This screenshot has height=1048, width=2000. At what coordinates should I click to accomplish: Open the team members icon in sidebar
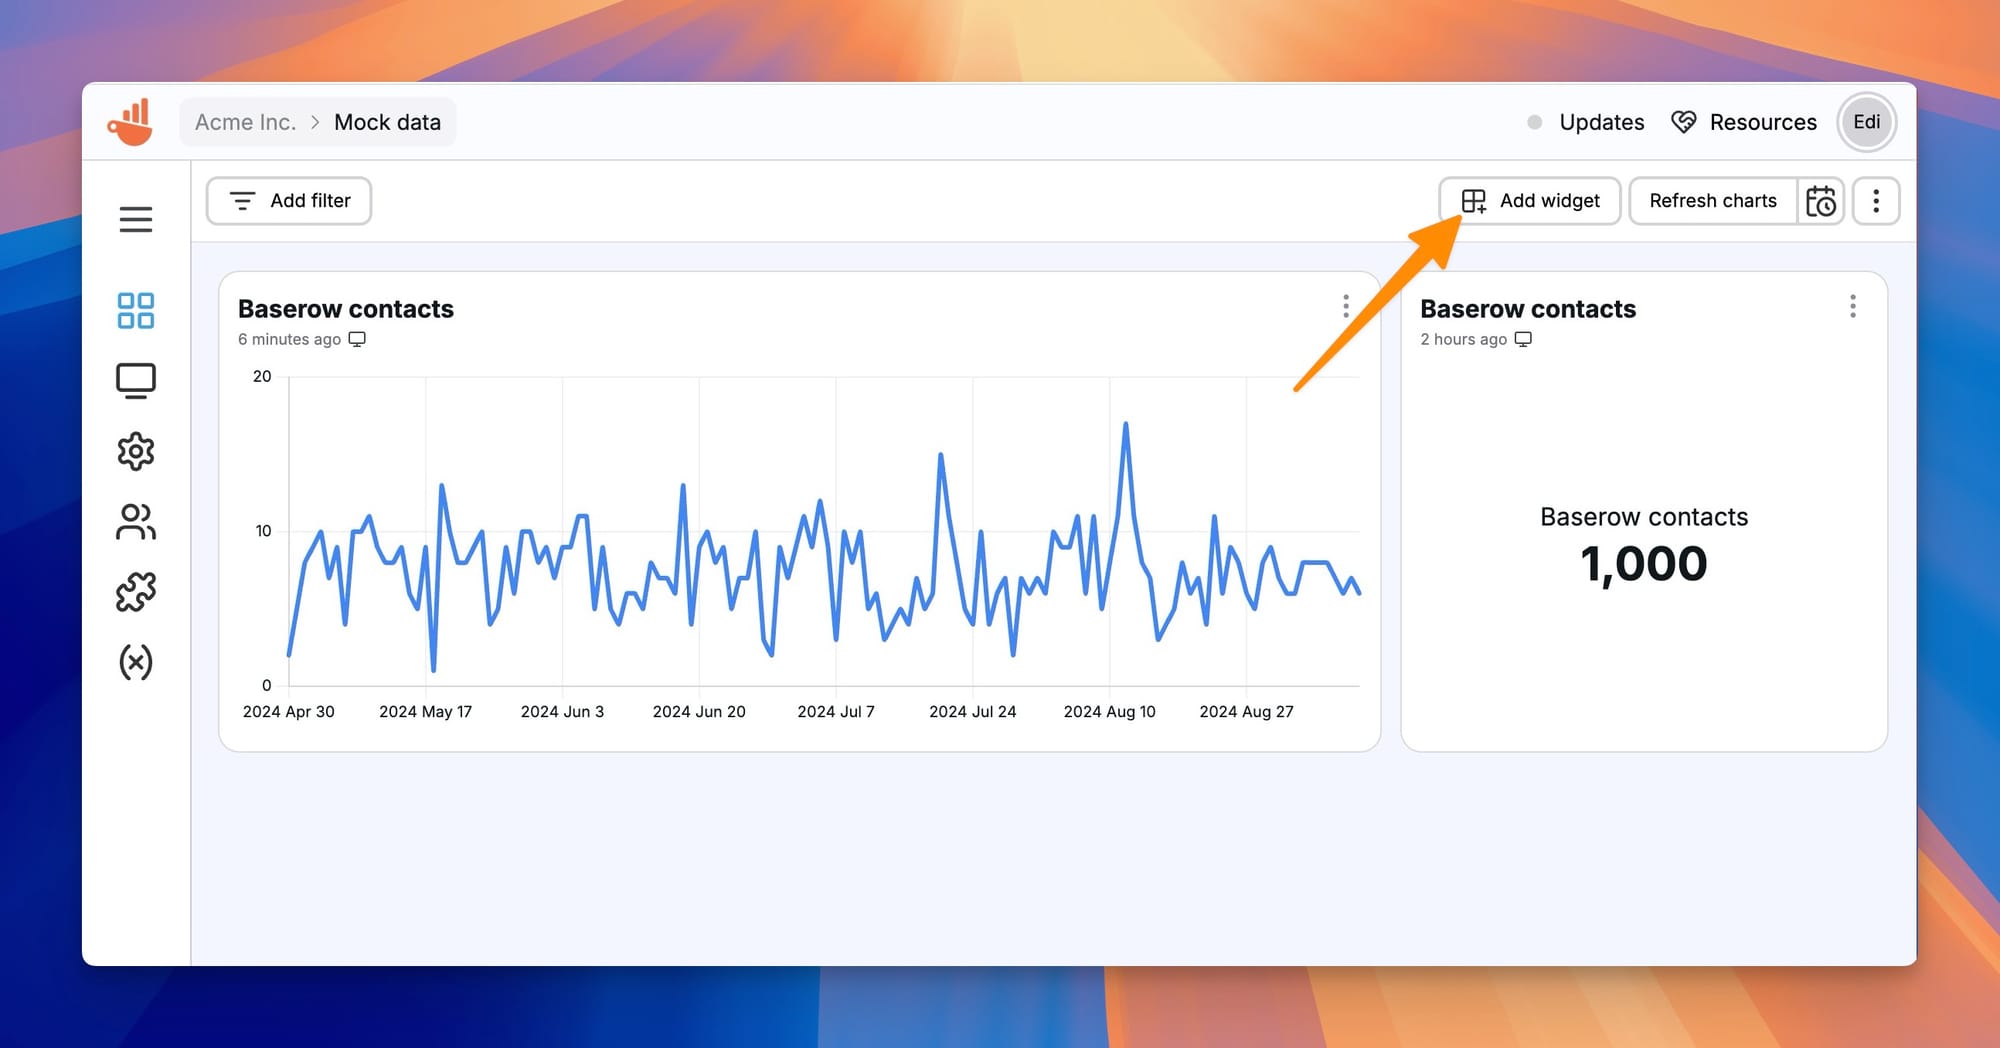(137, 522)
